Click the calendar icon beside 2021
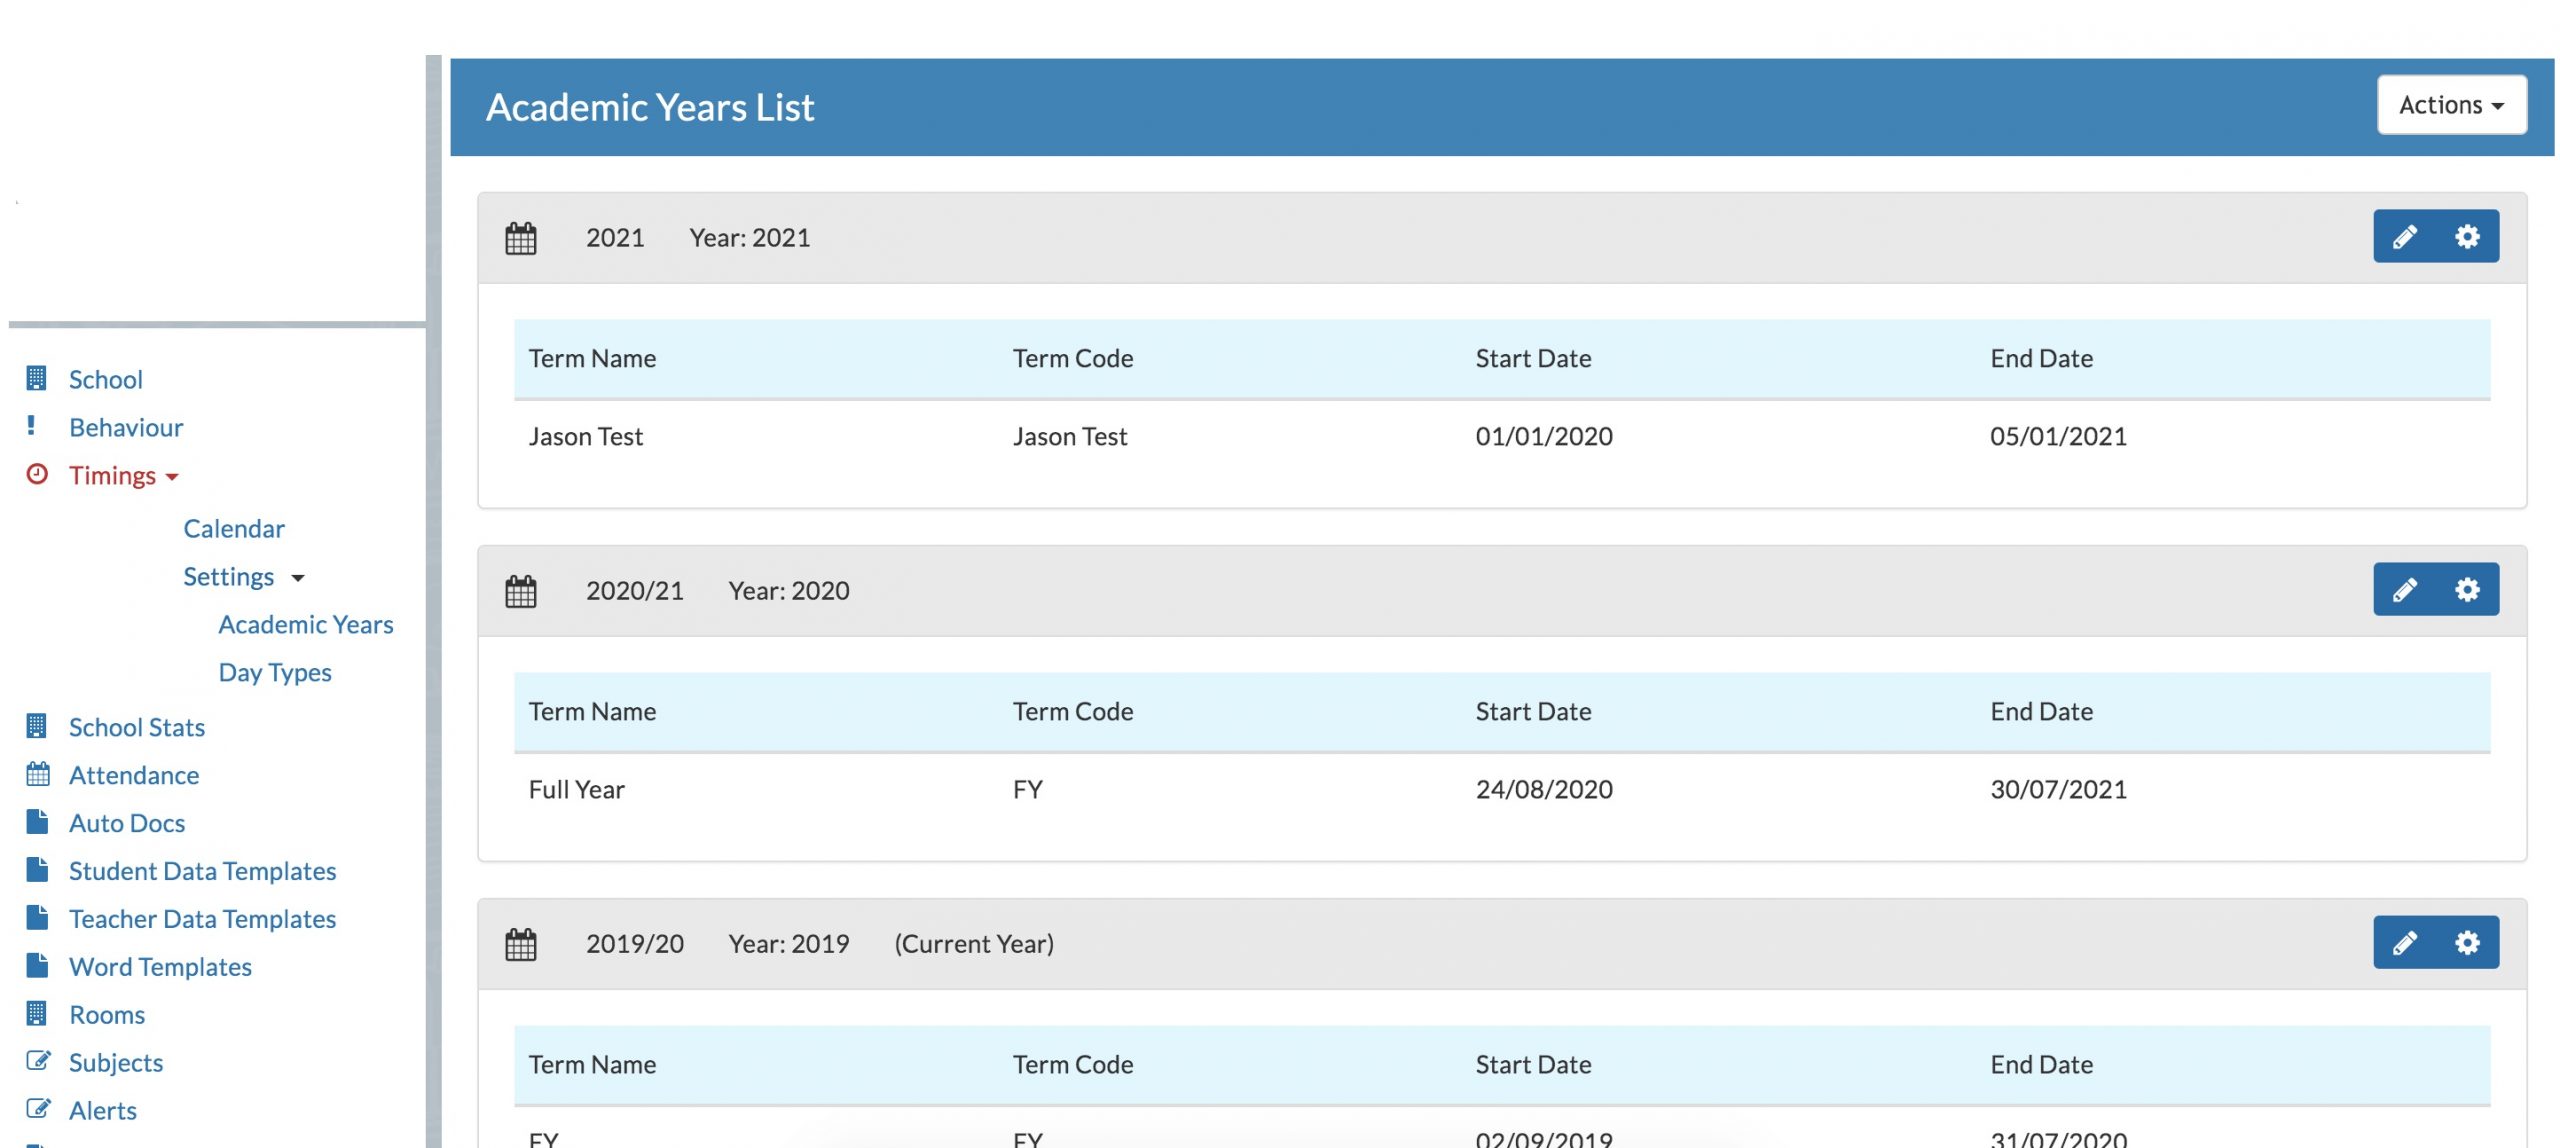 pyautogui.click(x=521, y=238)
